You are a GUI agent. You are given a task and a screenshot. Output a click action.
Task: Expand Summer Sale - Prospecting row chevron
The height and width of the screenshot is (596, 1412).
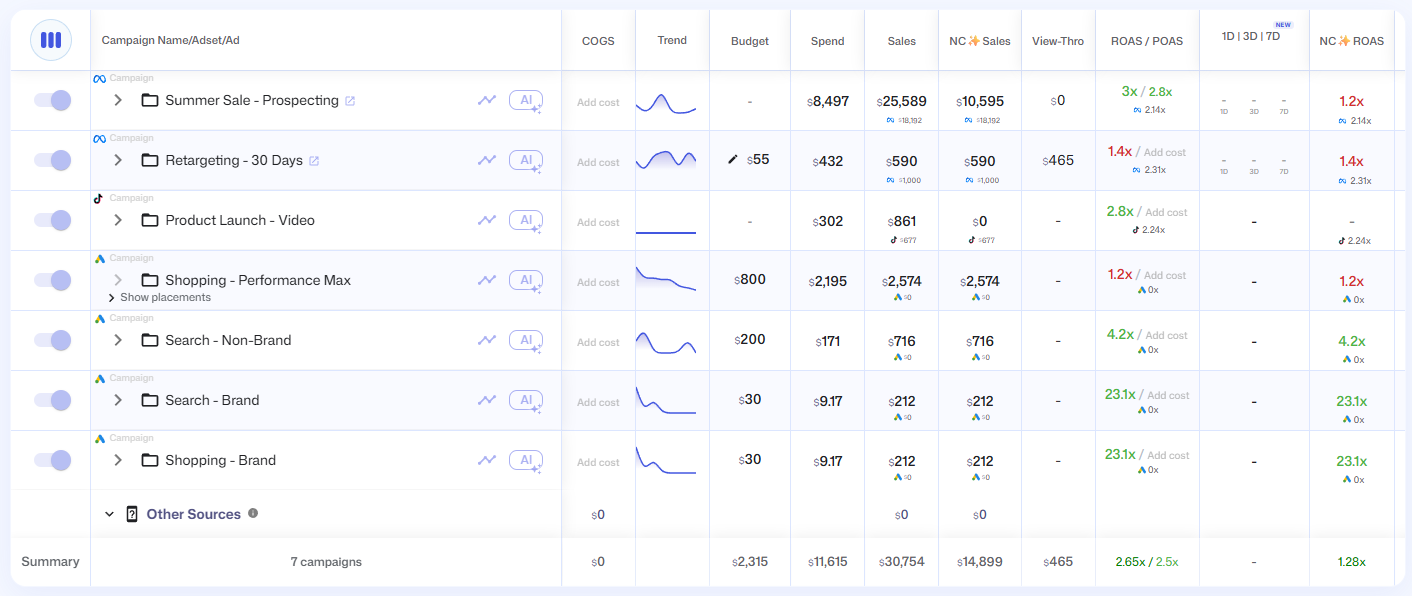[118, 100]
